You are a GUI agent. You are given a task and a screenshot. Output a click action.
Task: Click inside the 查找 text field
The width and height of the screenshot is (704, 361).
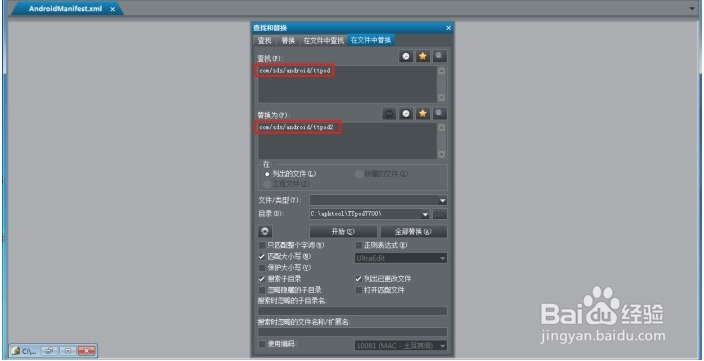347,84
